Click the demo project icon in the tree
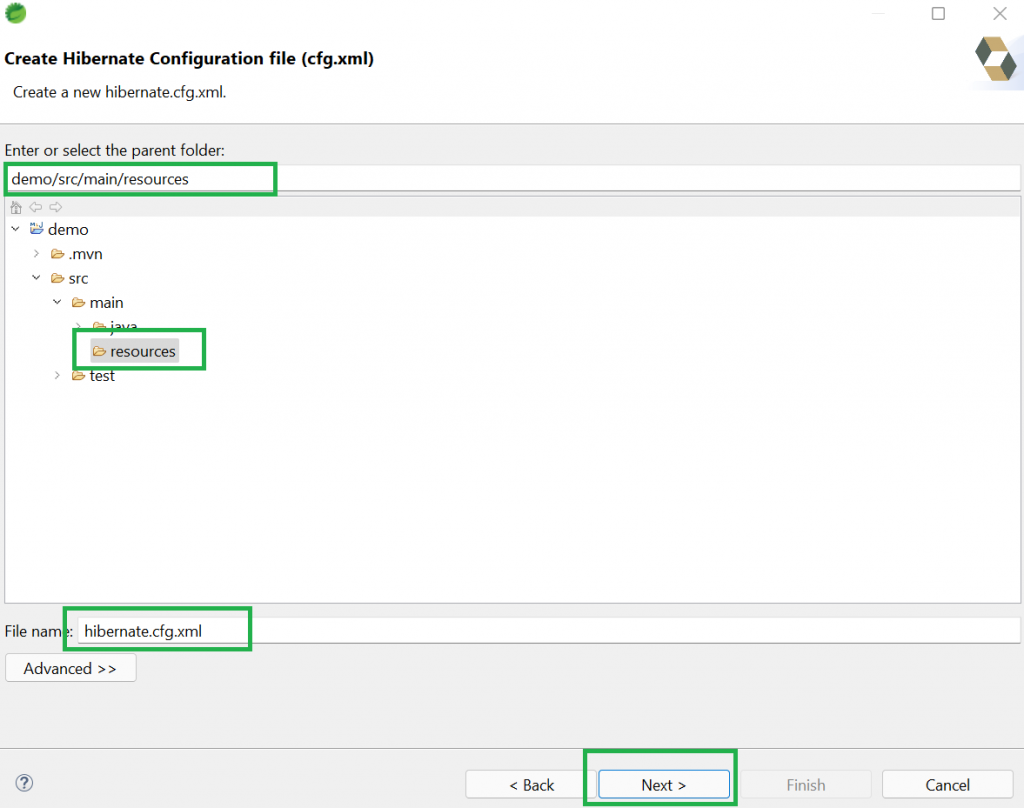 pyautogui.click(x=37, y=229)
